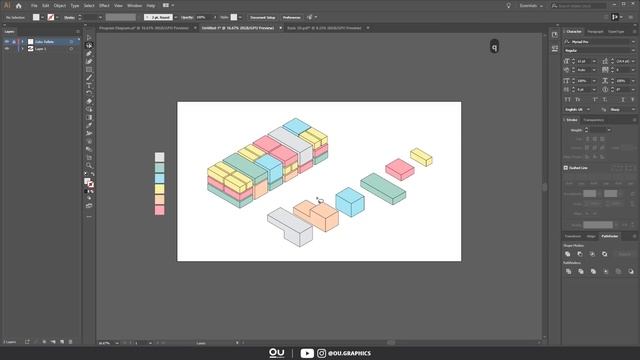The width and height of the screenshot is (640, 360).
Task: Click the Divide pathfinder icon
Action: click(569, 271)
